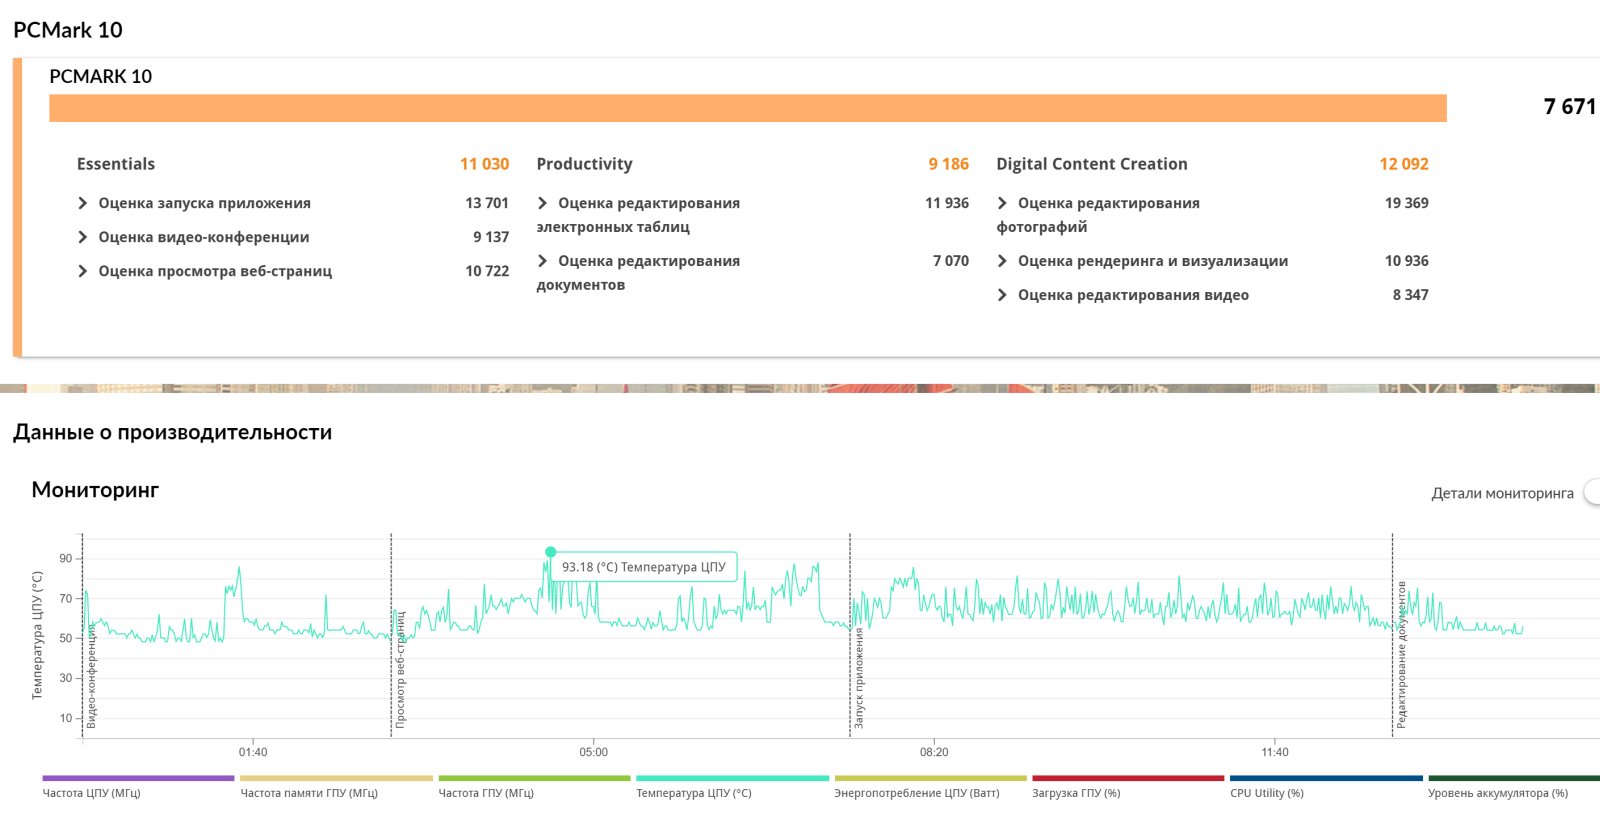Screen dimensions: 1600x814
Task: Click the 05:00 time axis label
Action: coord(593,752)
